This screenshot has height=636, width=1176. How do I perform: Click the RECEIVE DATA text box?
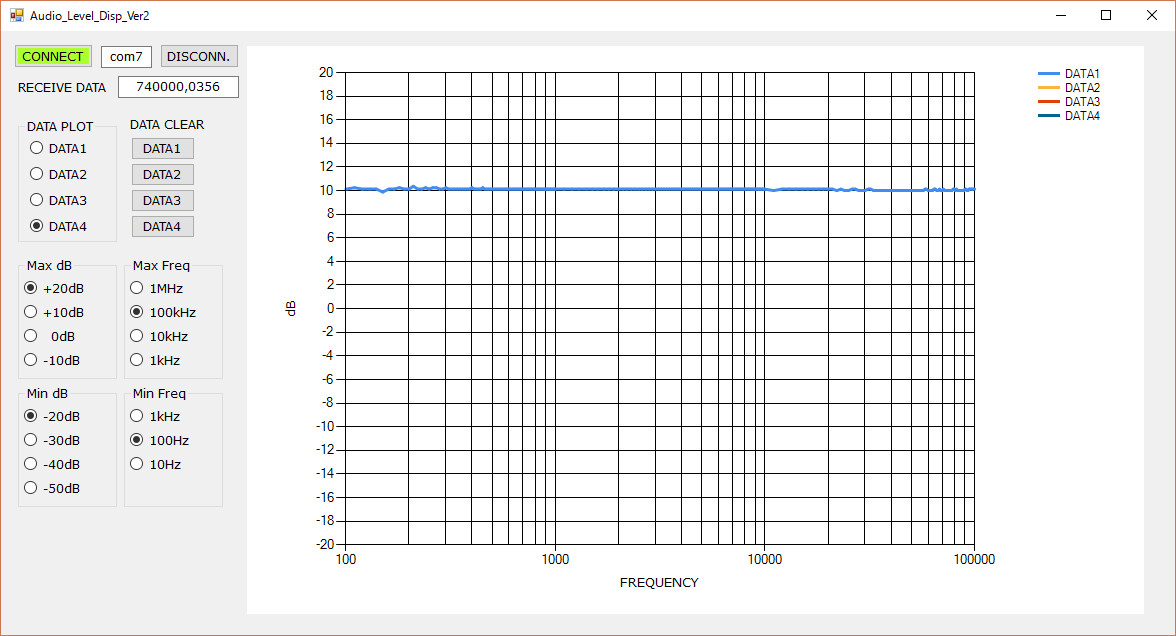click(178, 87)
